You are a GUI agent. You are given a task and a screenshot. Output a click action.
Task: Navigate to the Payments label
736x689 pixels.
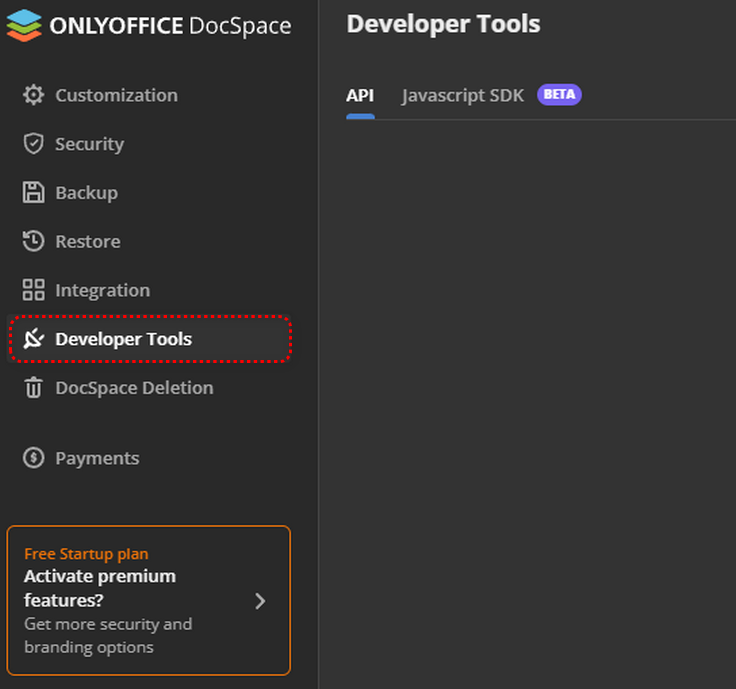97,458
